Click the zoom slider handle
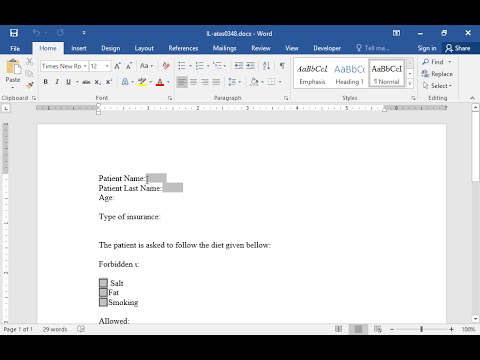 click(422, 329)
